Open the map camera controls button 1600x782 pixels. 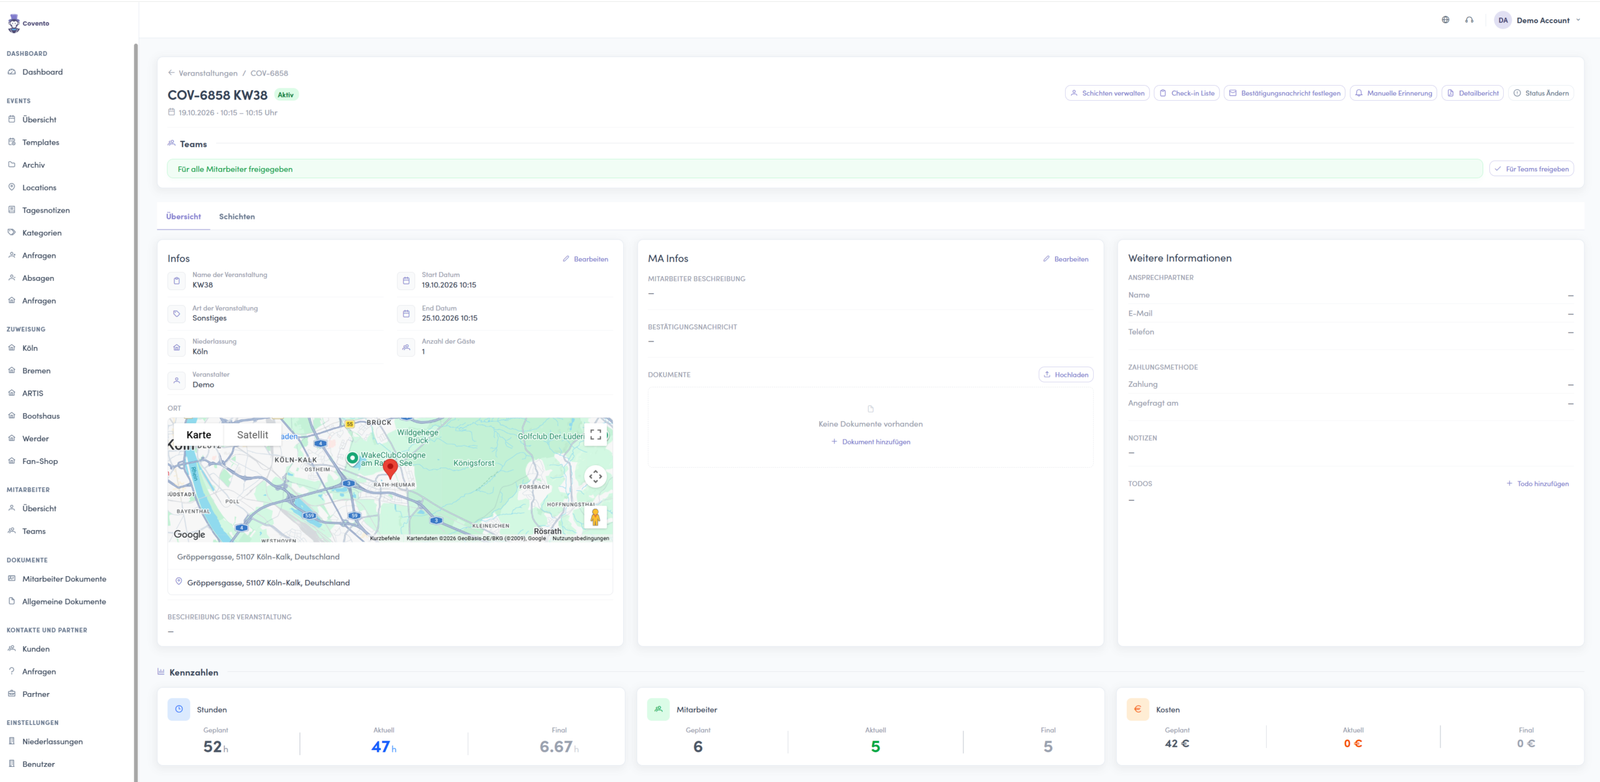click(596, 477)
